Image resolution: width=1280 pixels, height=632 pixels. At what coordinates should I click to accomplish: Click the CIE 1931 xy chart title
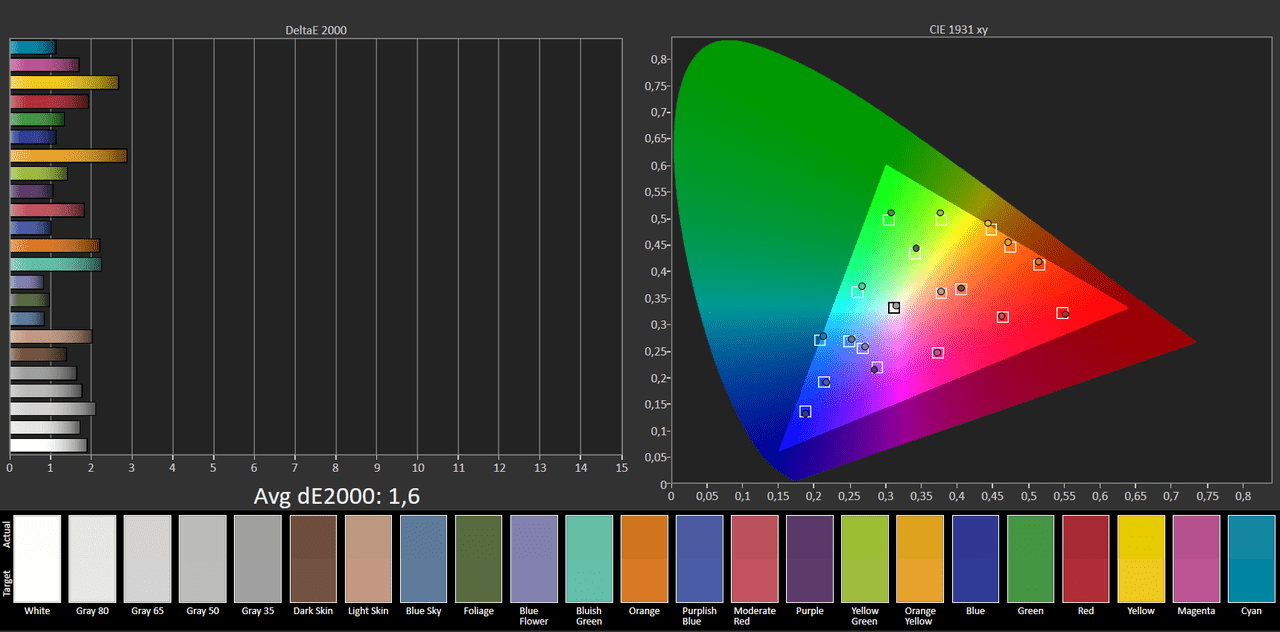click(x=957, y=30)
